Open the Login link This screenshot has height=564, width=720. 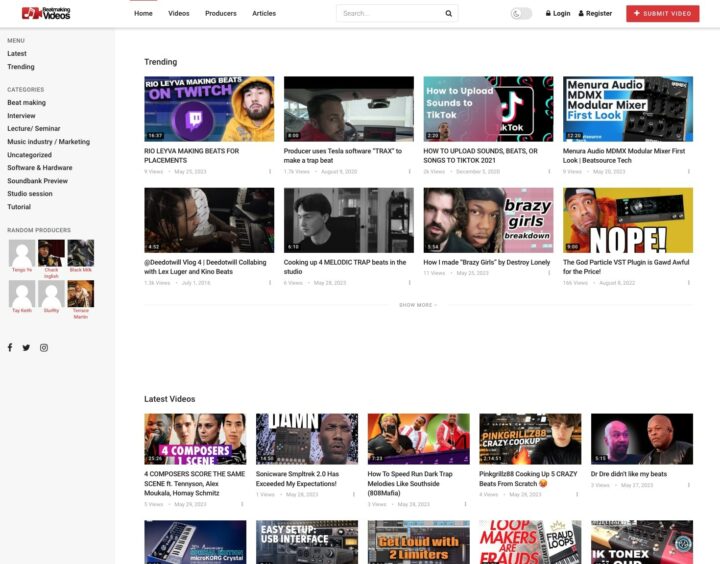click(558, 14)
